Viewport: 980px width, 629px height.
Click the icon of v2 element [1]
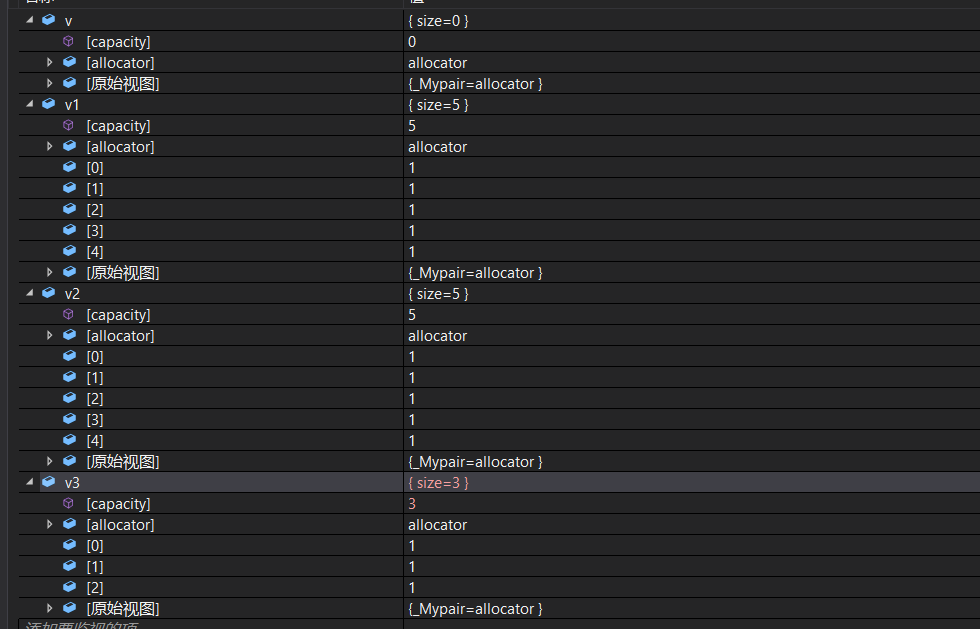69,377
